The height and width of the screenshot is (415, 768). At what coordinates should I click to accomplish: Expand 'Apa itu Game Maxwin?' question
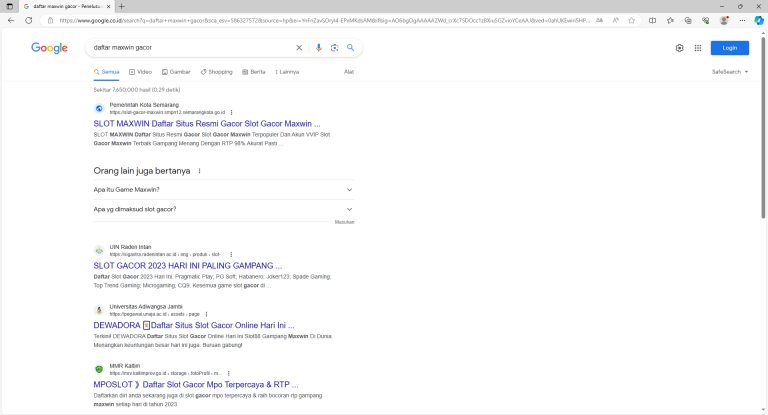[x=223, y=190]
